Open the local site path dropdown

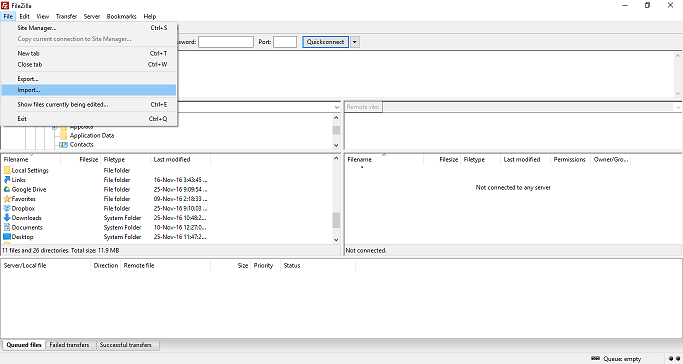tap(337, 107)
